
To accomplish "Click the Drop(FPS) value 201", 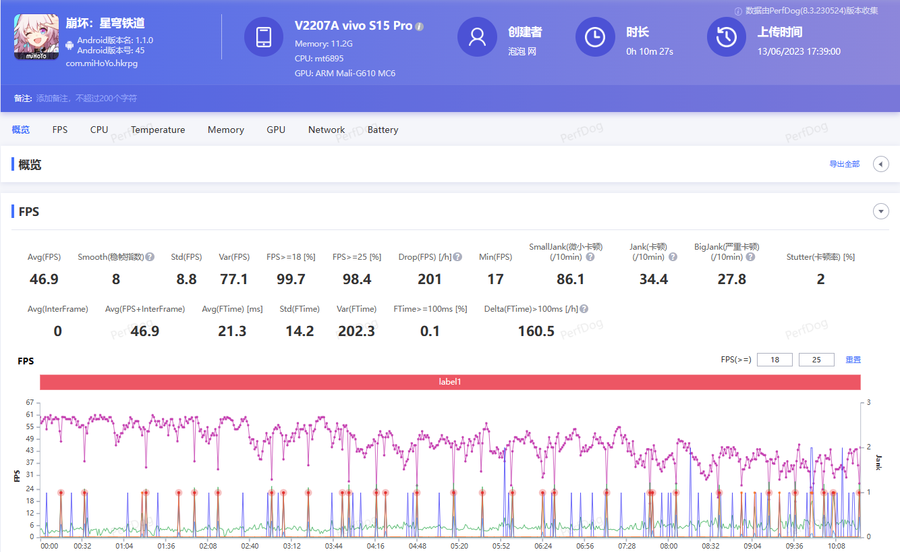I will [x=429, y=279].
